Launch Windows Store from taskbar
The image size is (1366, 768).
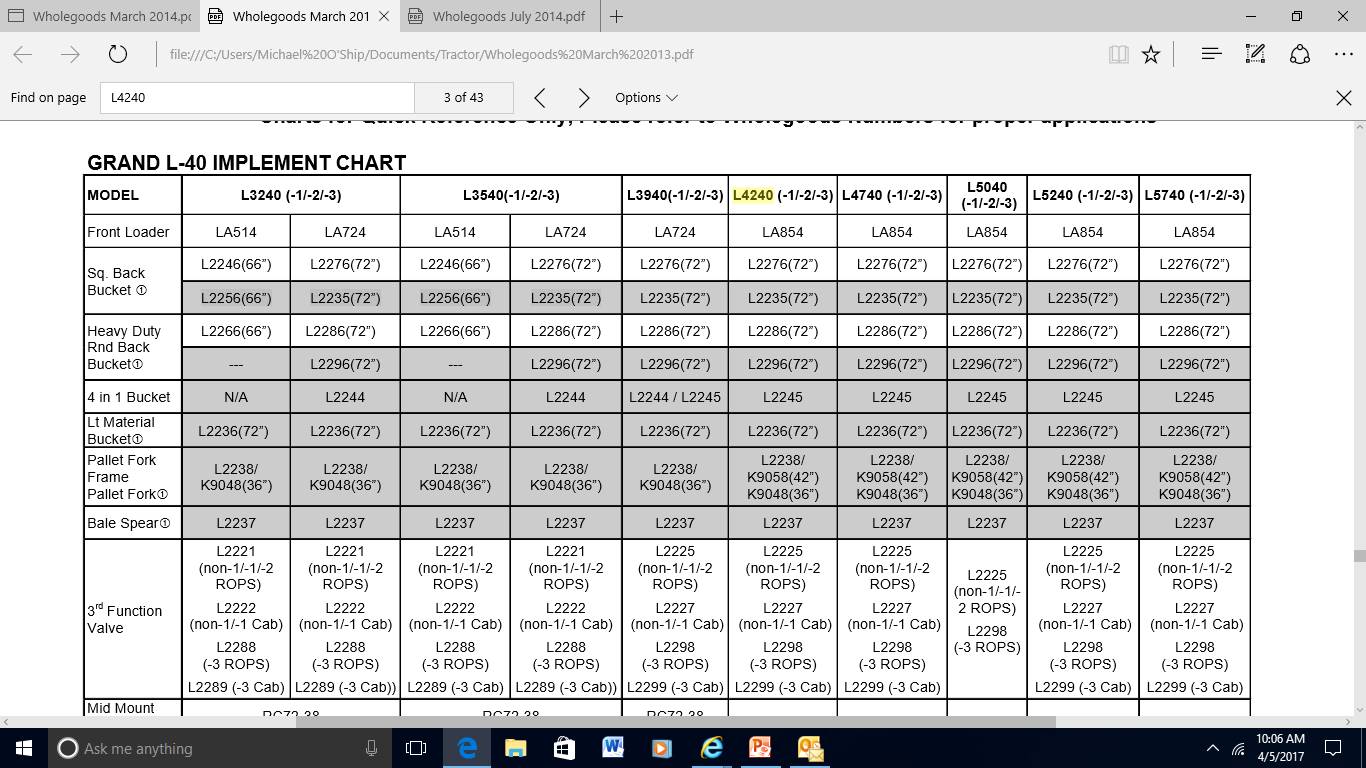564,748
